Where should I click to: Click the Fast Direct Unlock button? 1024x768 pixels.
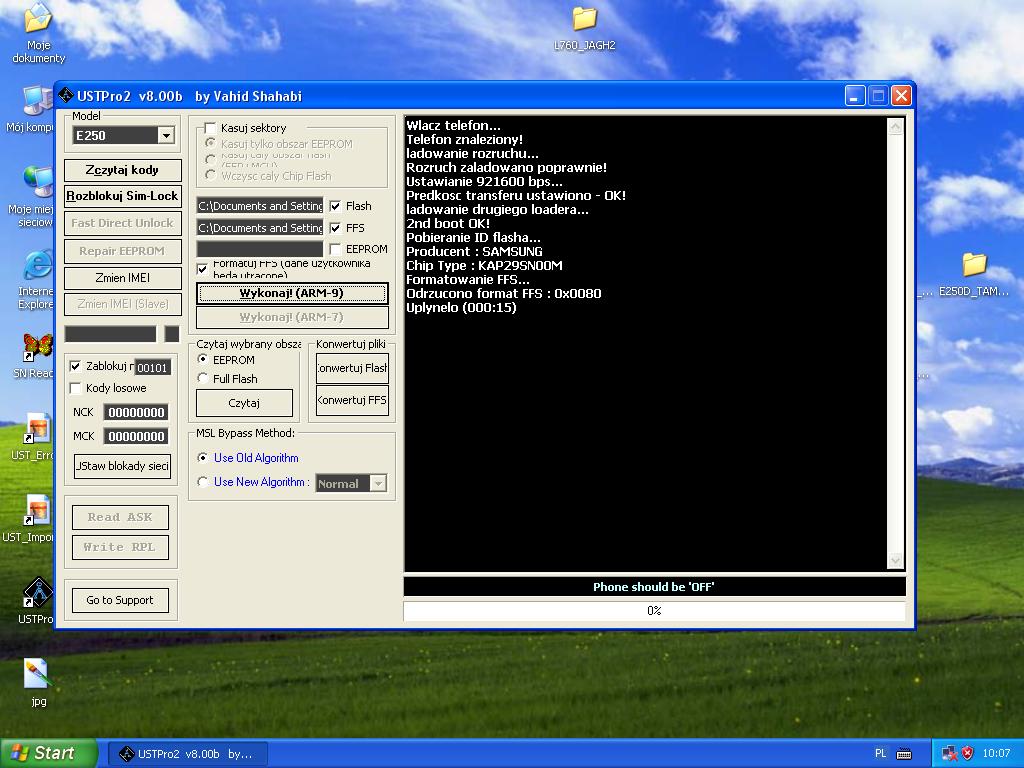click(x=123, y=223)
